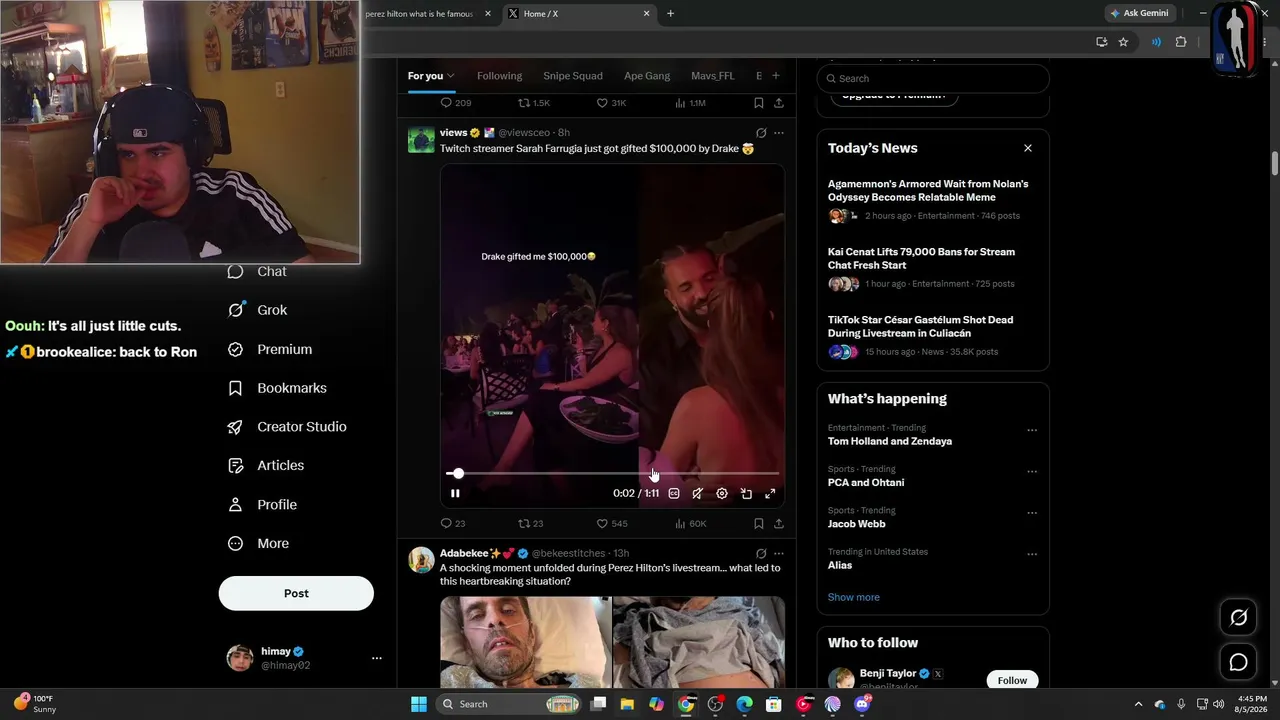Switch to the Ape Gang tab

click(647, 76)
